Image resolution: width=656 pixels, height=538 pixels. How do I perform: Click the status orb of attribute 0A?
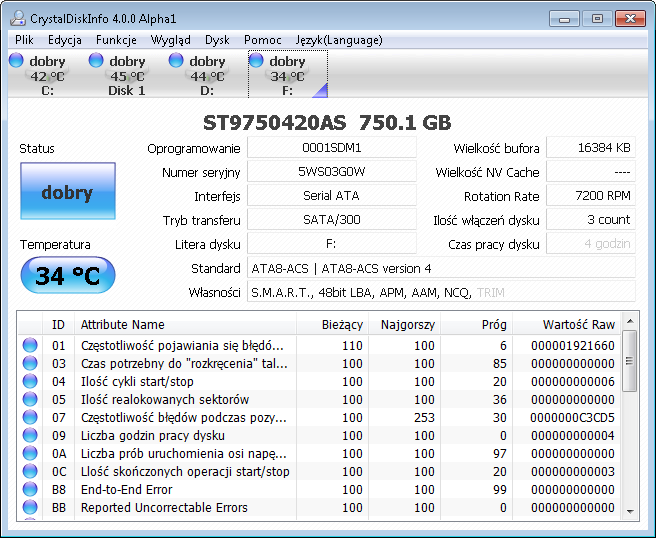30,453
